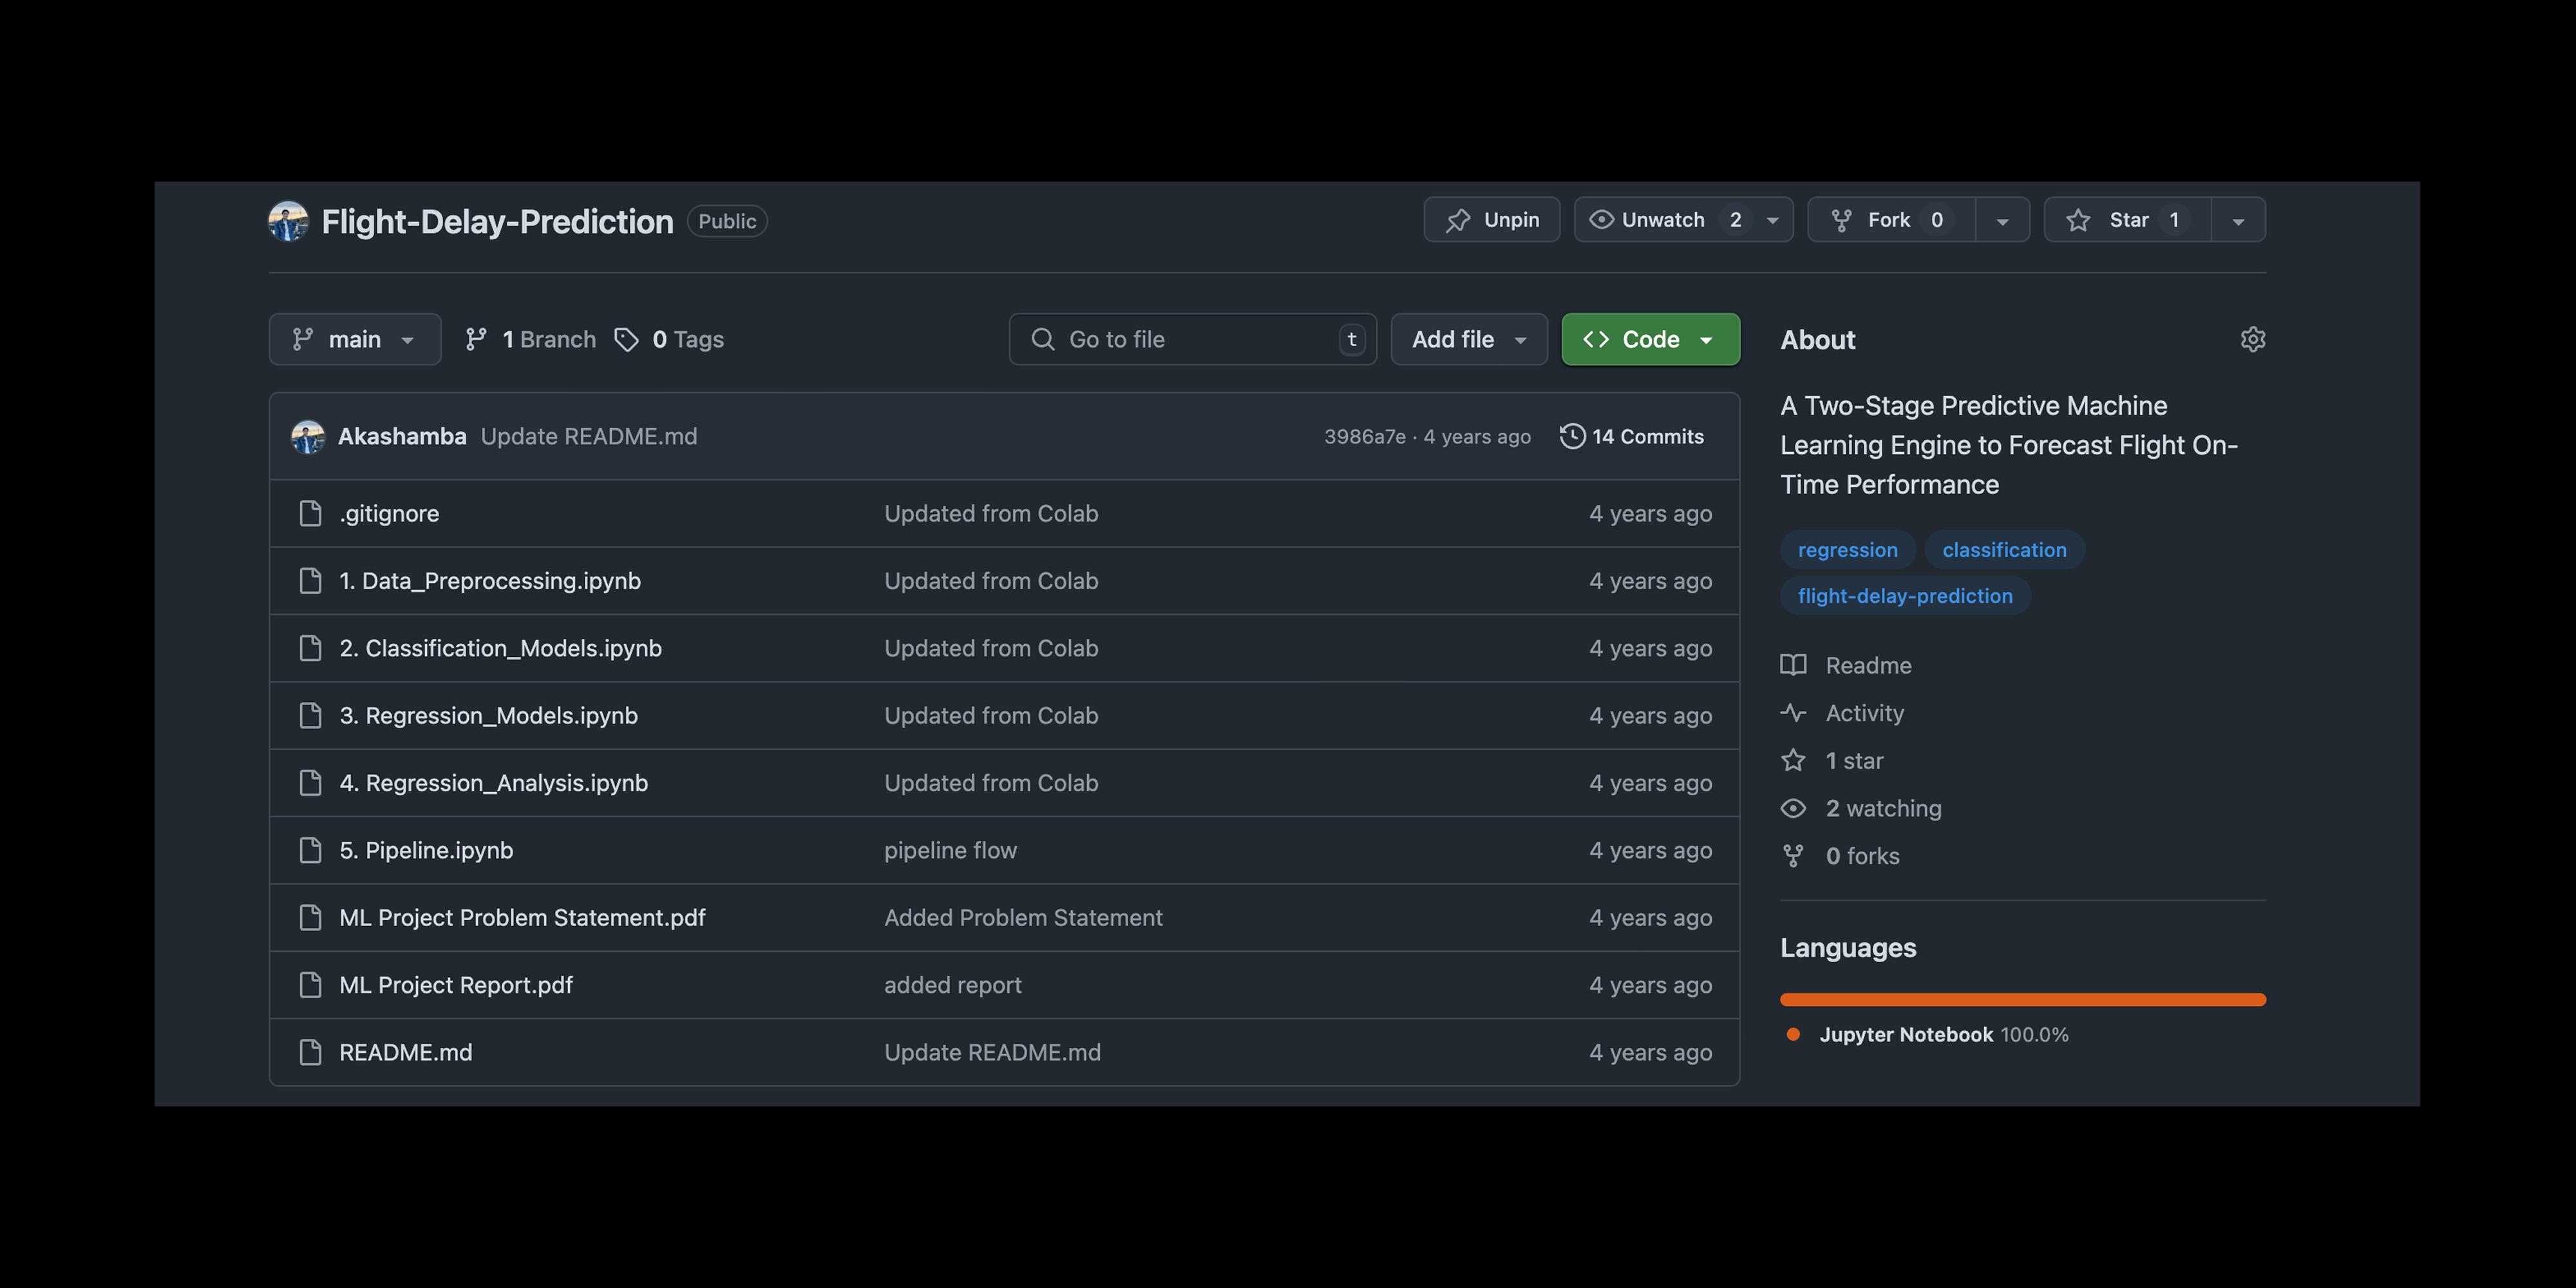Click the owner avatar beside repository title

click(288, 221)
